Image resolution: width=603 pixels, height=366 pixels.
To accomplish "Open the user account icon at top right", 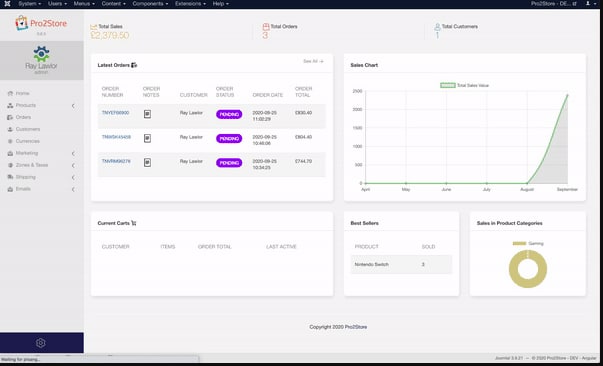I will 588,3.
